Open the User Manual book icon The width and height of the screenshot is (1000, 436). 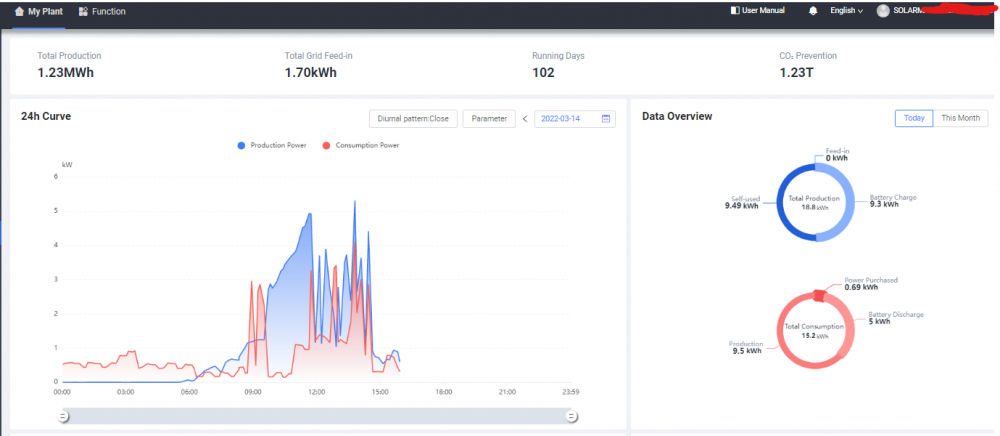coord(735,10)
